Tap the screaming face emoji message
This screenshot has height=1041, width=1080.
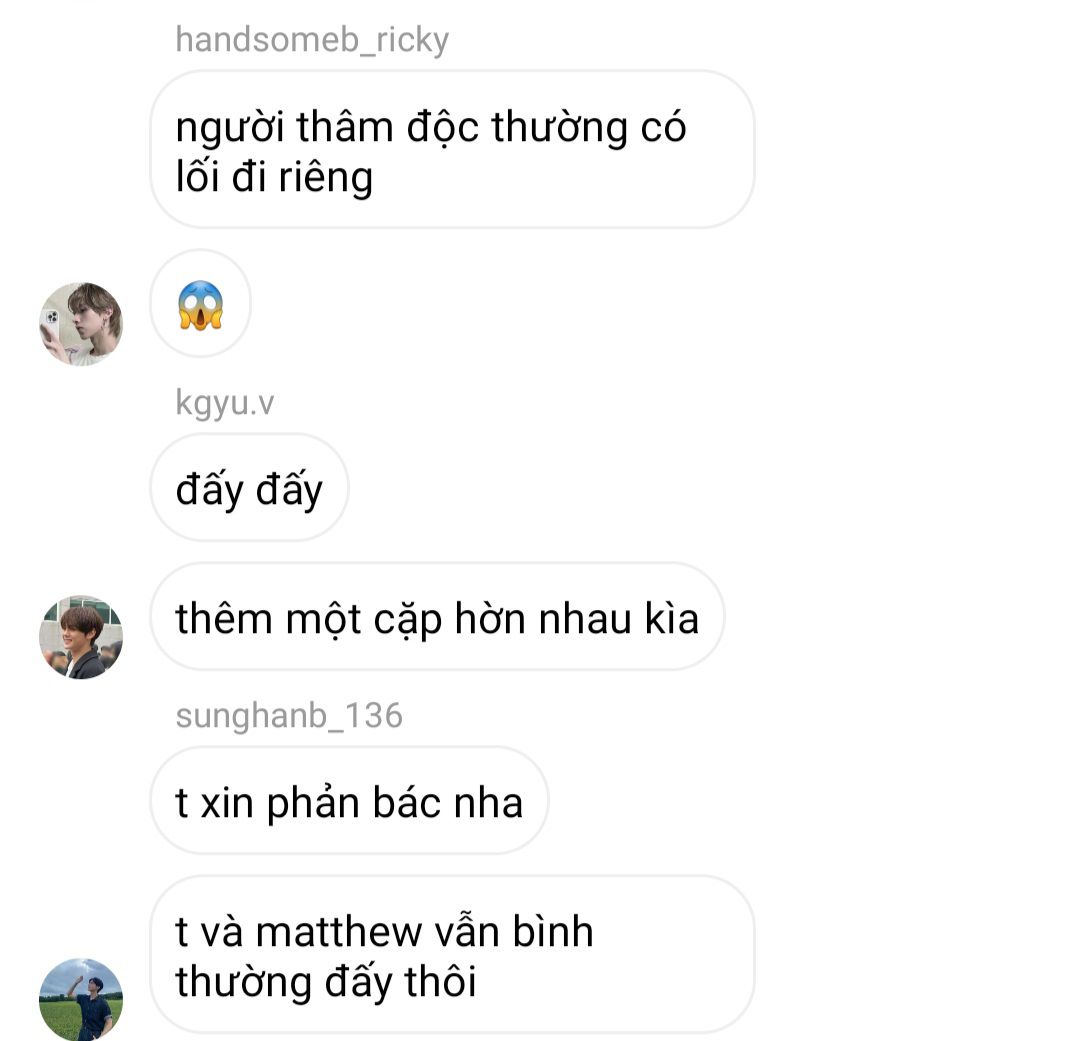click(200, 305)
